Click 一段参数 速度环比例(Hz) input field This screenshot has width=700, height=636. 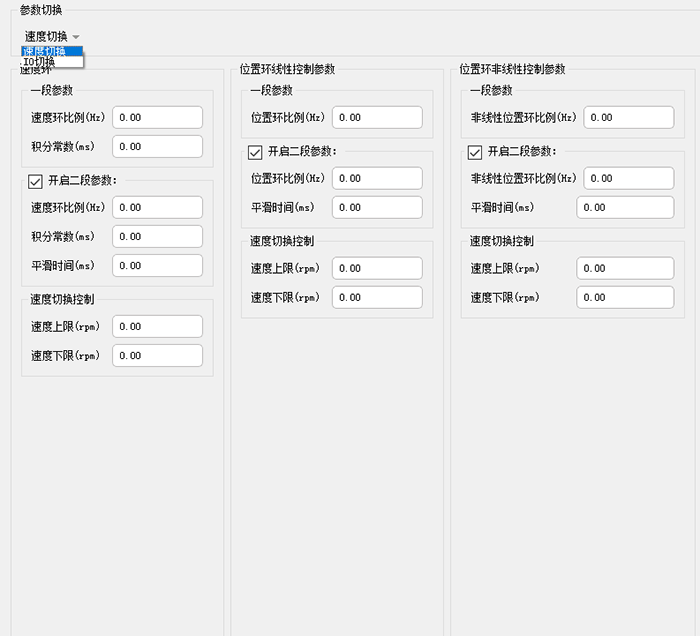click(x=157, y=118)
